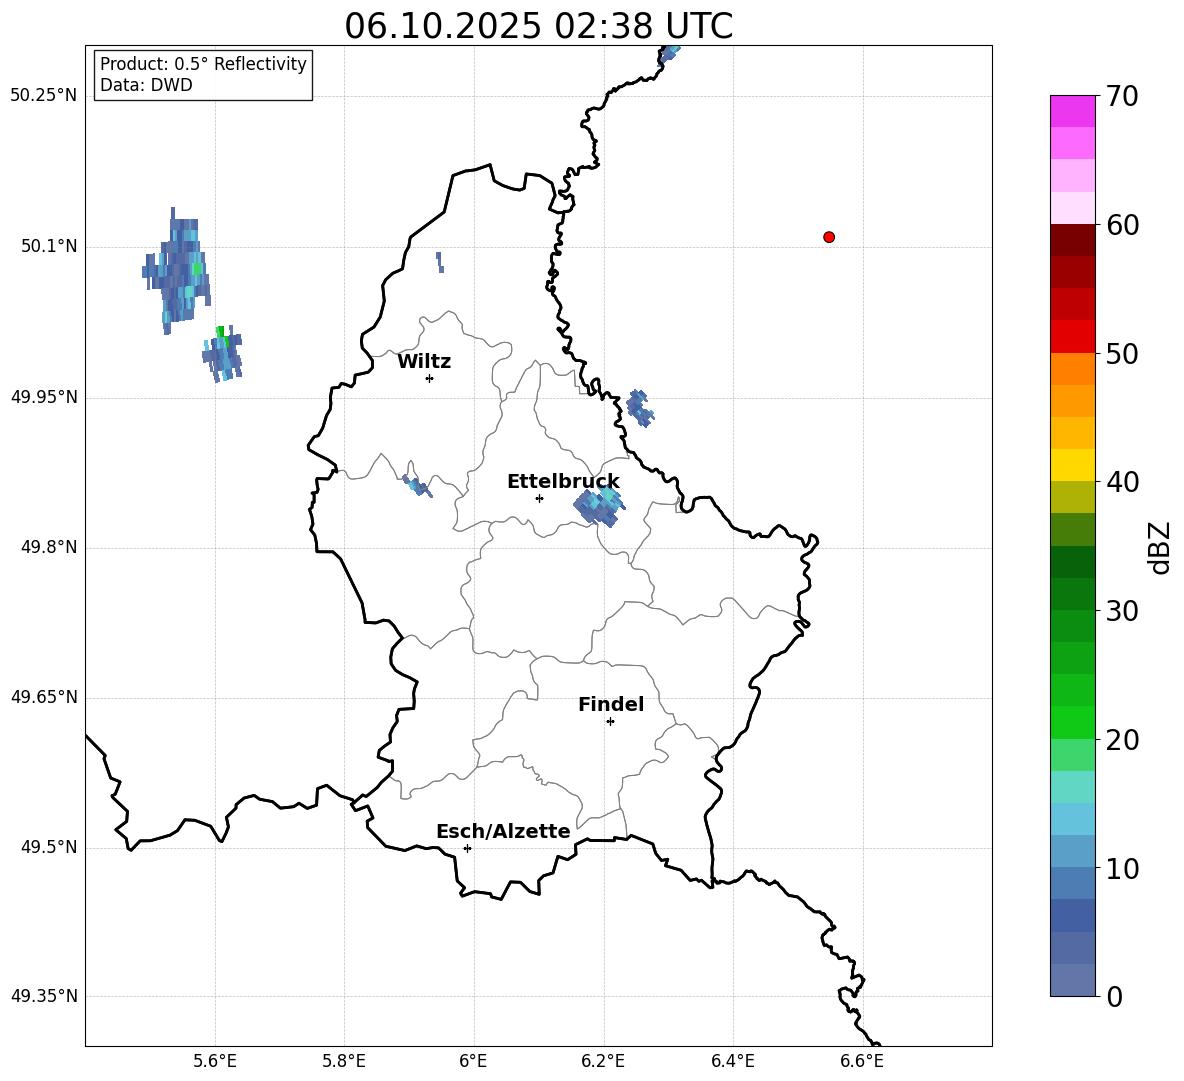This screenshot has height=1081, width=1184.
Task: Click the Ettelbruck city label
Action: (563, 482)
